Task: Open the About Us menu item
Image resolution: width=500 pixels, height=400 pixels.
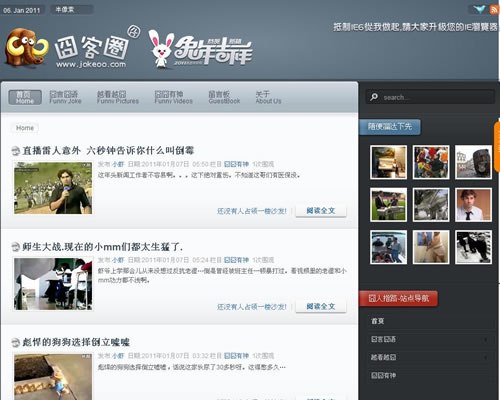Action: pos(268,97)
